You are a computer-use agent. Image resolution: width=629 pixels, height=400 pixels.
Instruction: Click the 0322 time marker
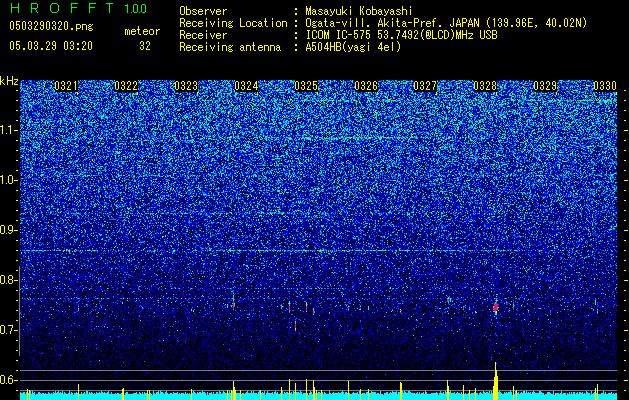pos(126,86)
